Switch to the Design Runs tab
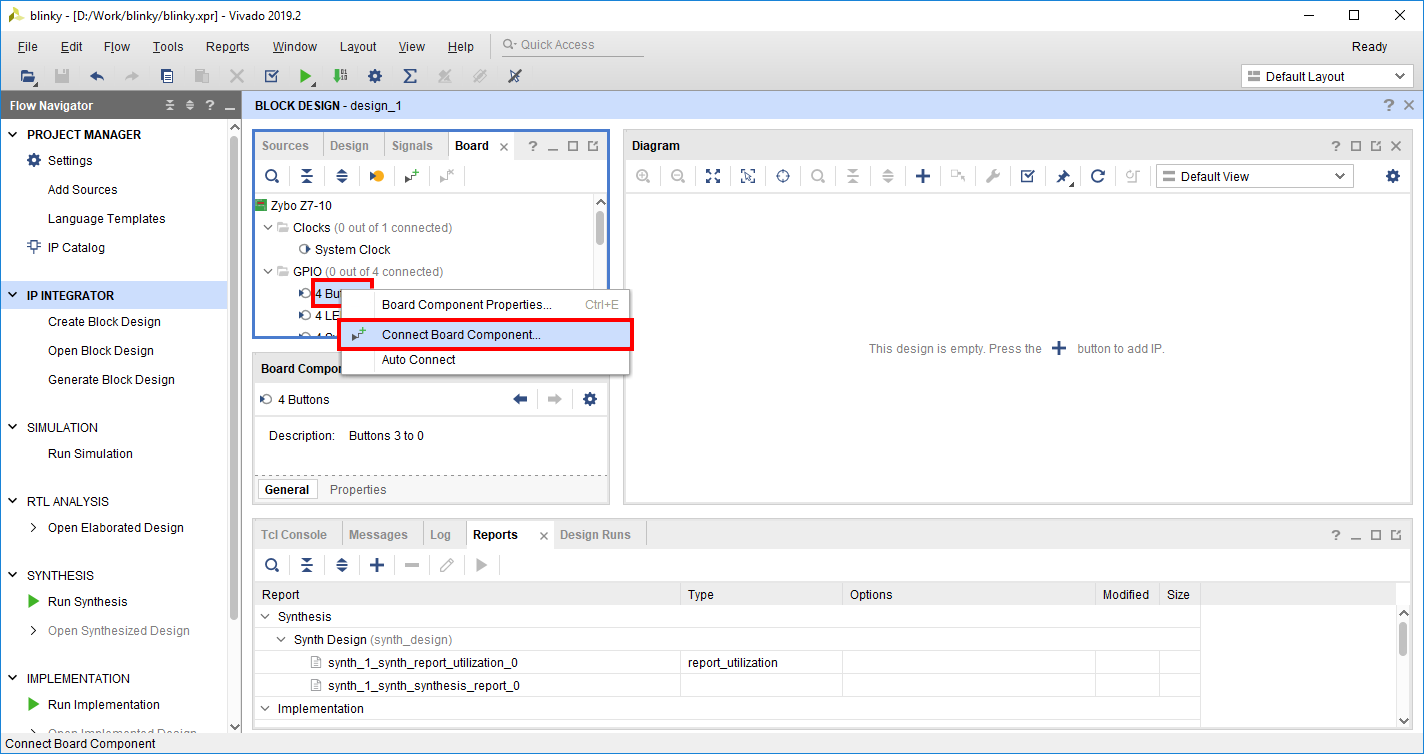 (x=595, y=535)
